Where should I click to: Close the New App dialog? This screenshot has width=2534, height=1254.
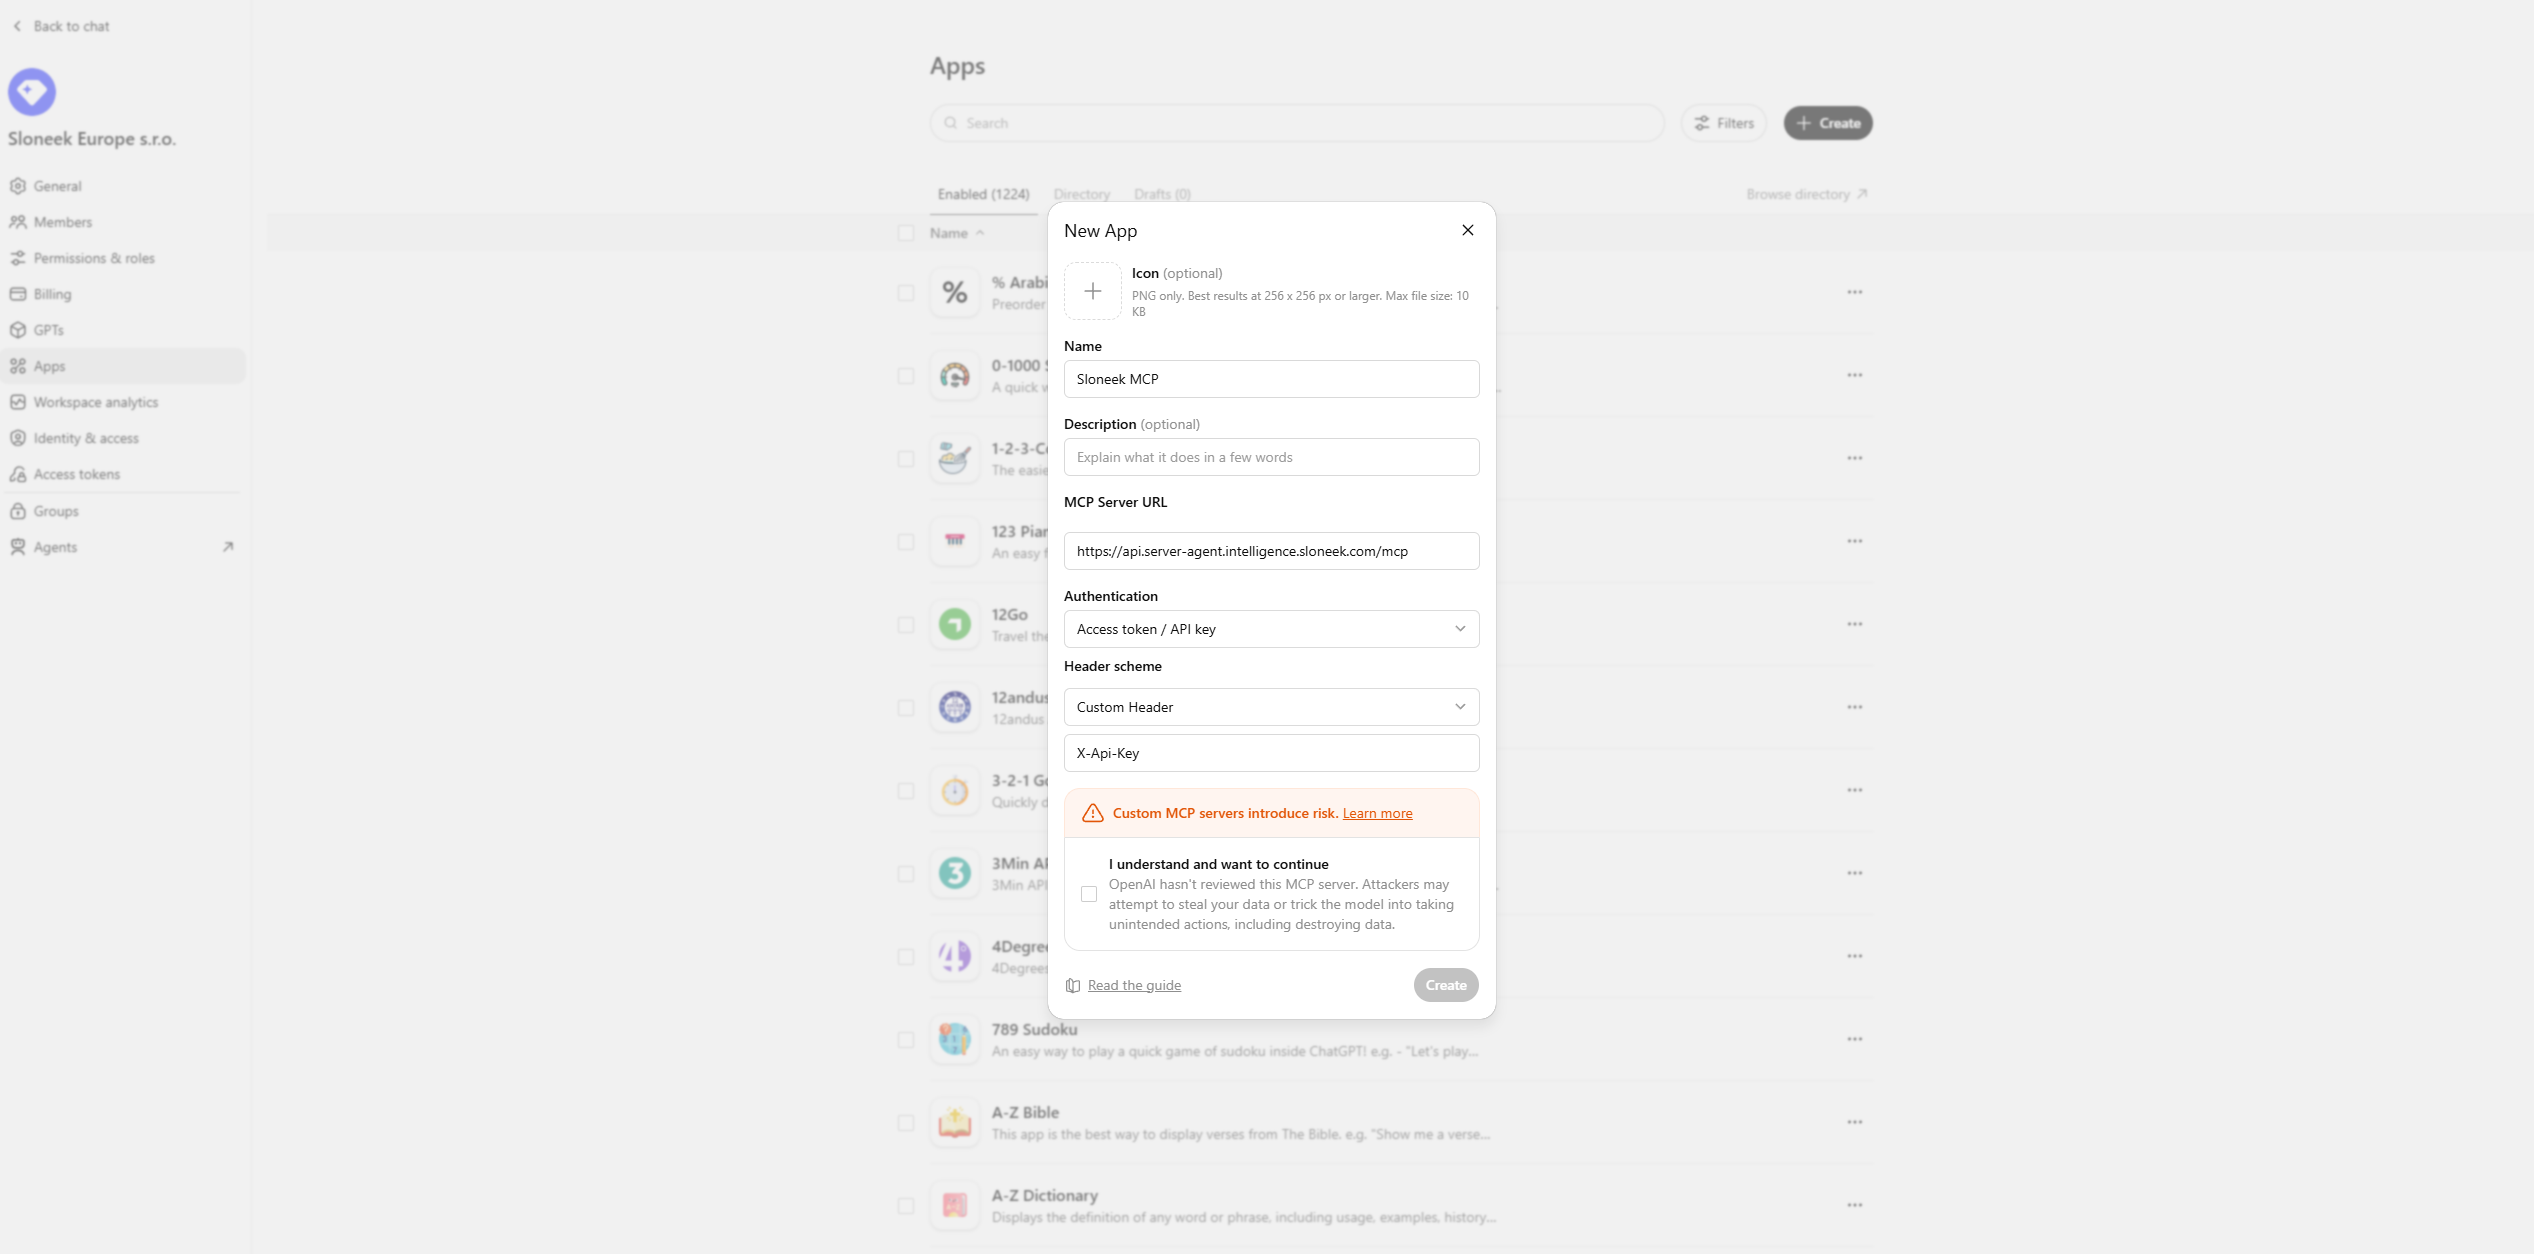[x=1468, y=230]
